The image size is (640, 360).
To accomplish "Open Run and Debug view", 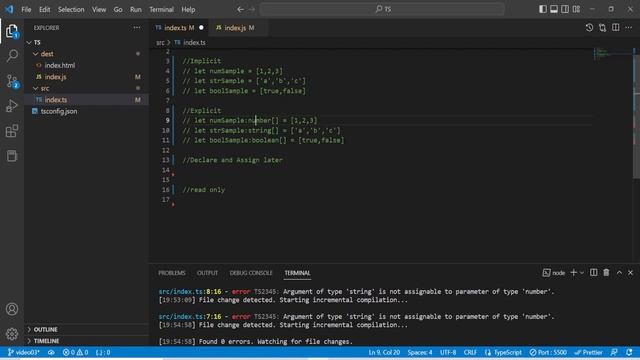I will (12, 106).
